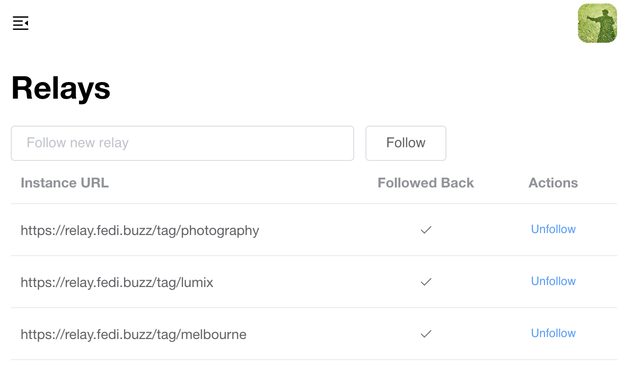Click the photography relay checkmark icon
Screen dimensions: 624x369
[x=426, y=230]
